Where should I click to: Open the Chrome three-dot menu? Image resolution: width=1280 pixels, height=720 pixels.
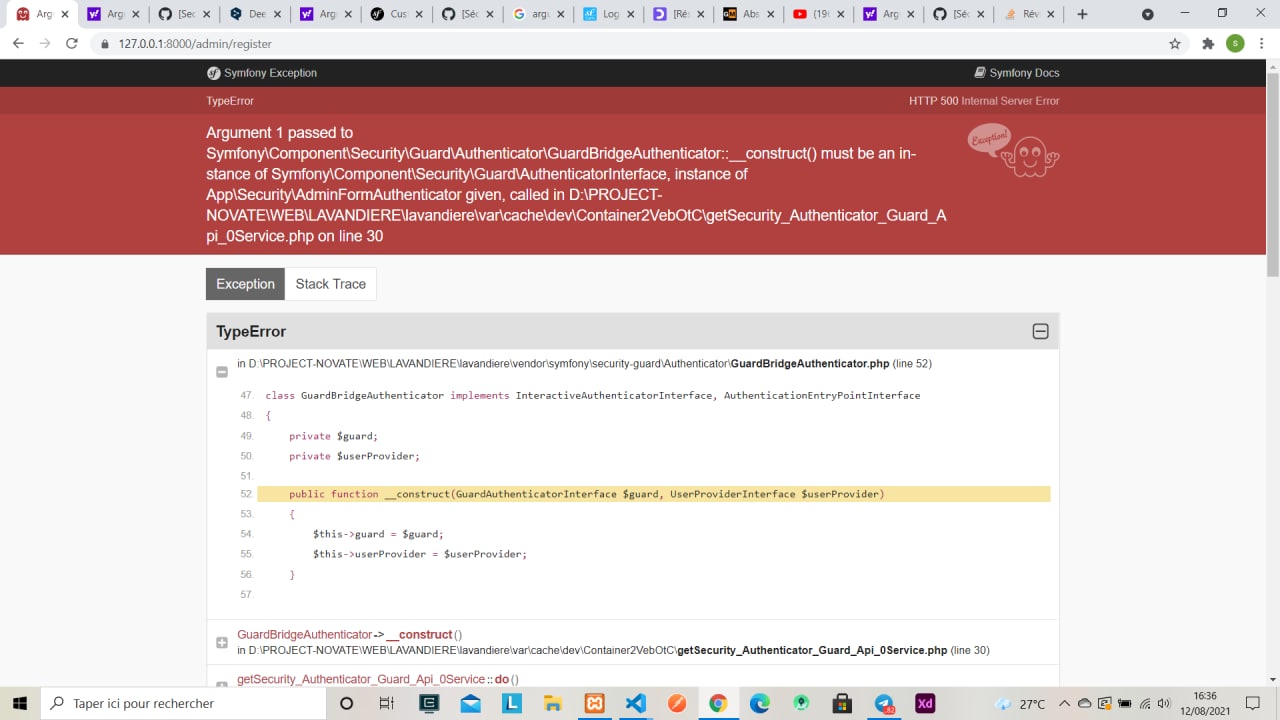pos(1262,44)
